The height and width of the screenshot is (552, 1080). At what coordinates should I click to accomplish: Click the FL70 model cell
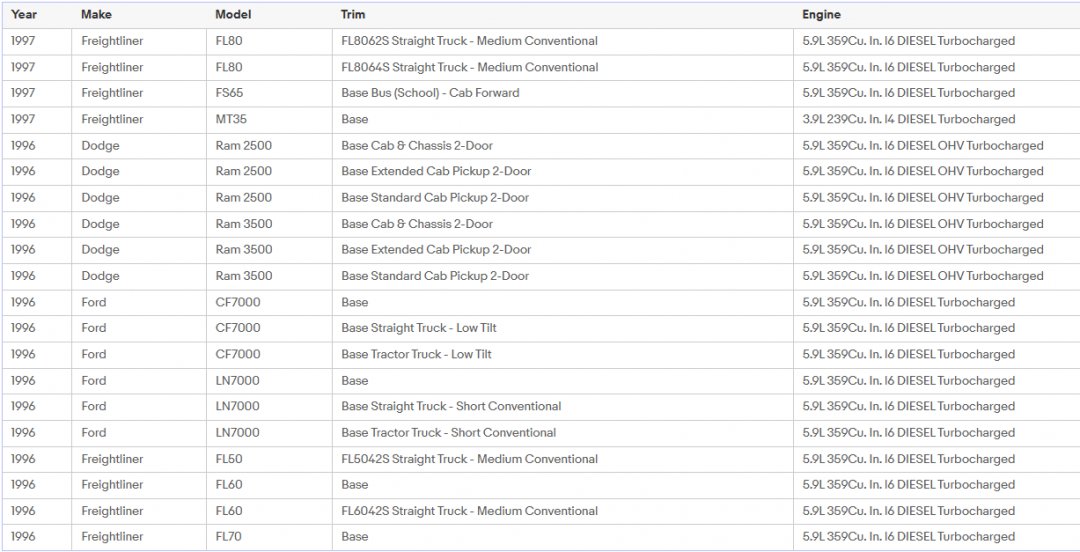pyautogui.click(x=228, y=536)
